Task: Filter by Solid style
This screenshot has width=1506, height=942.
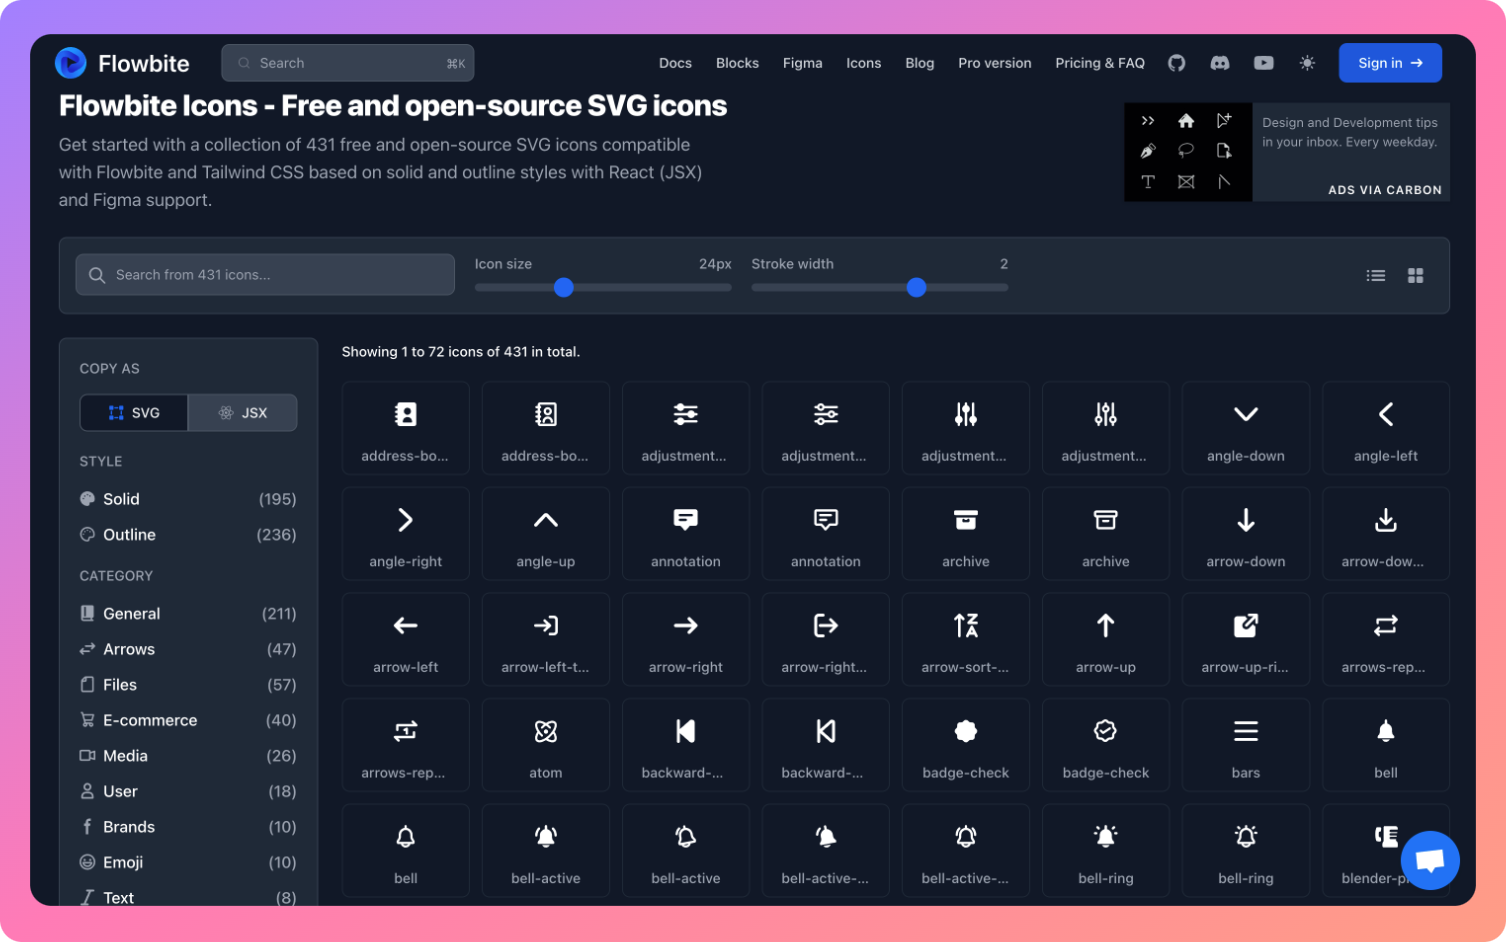Action: (x=188, y=499)
